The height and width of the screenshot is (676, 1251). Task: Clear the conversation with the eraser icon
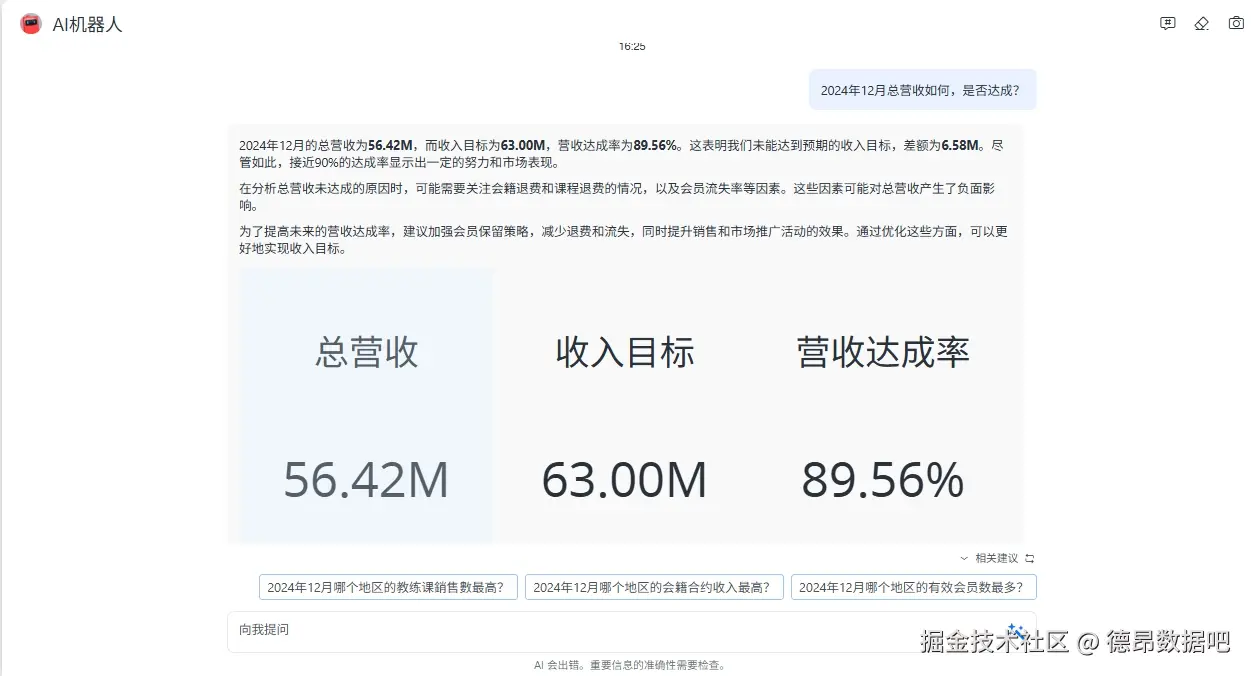(1201, 24)
